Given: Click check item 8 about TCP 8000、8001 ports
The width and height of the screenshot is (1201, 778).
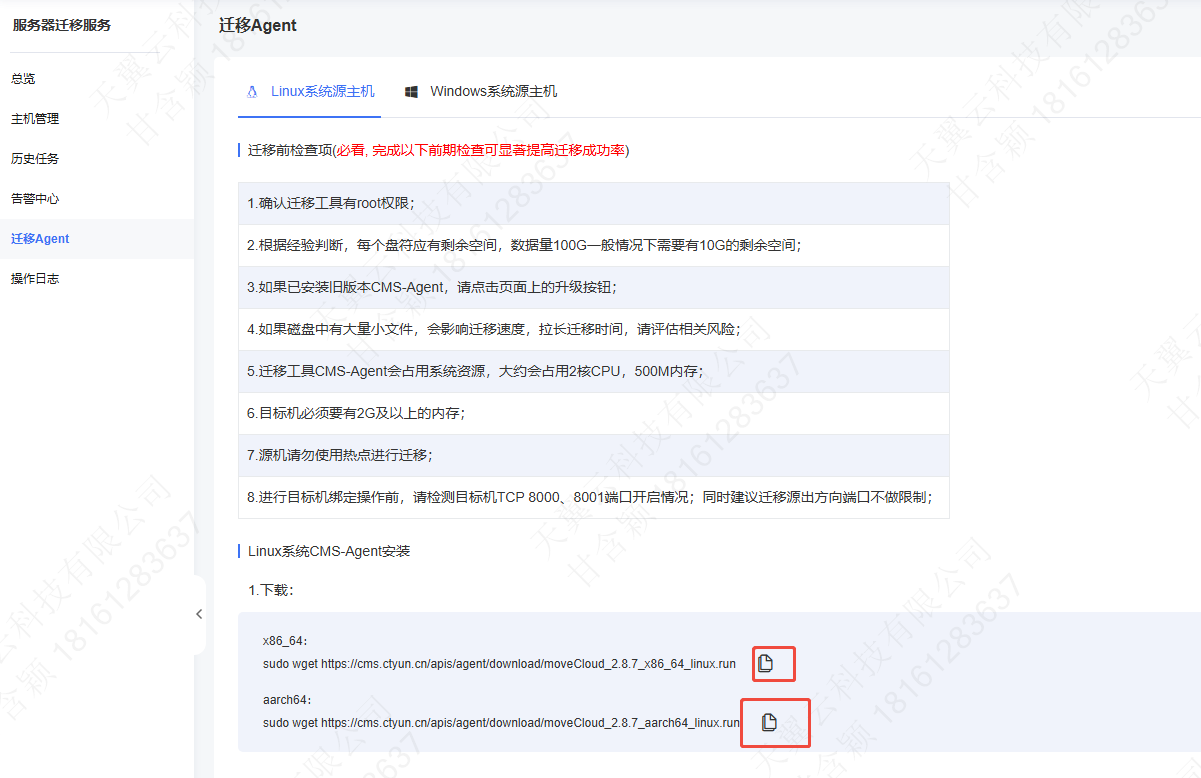Looking at the screenshot, I should point(593,497).
